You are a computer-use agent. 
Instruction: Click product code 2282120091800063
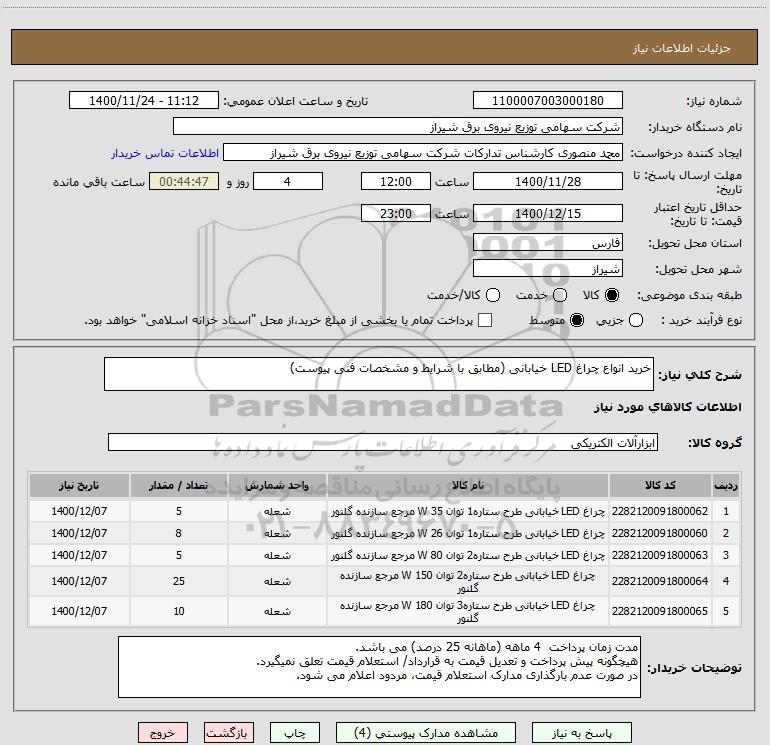[660, 555]
